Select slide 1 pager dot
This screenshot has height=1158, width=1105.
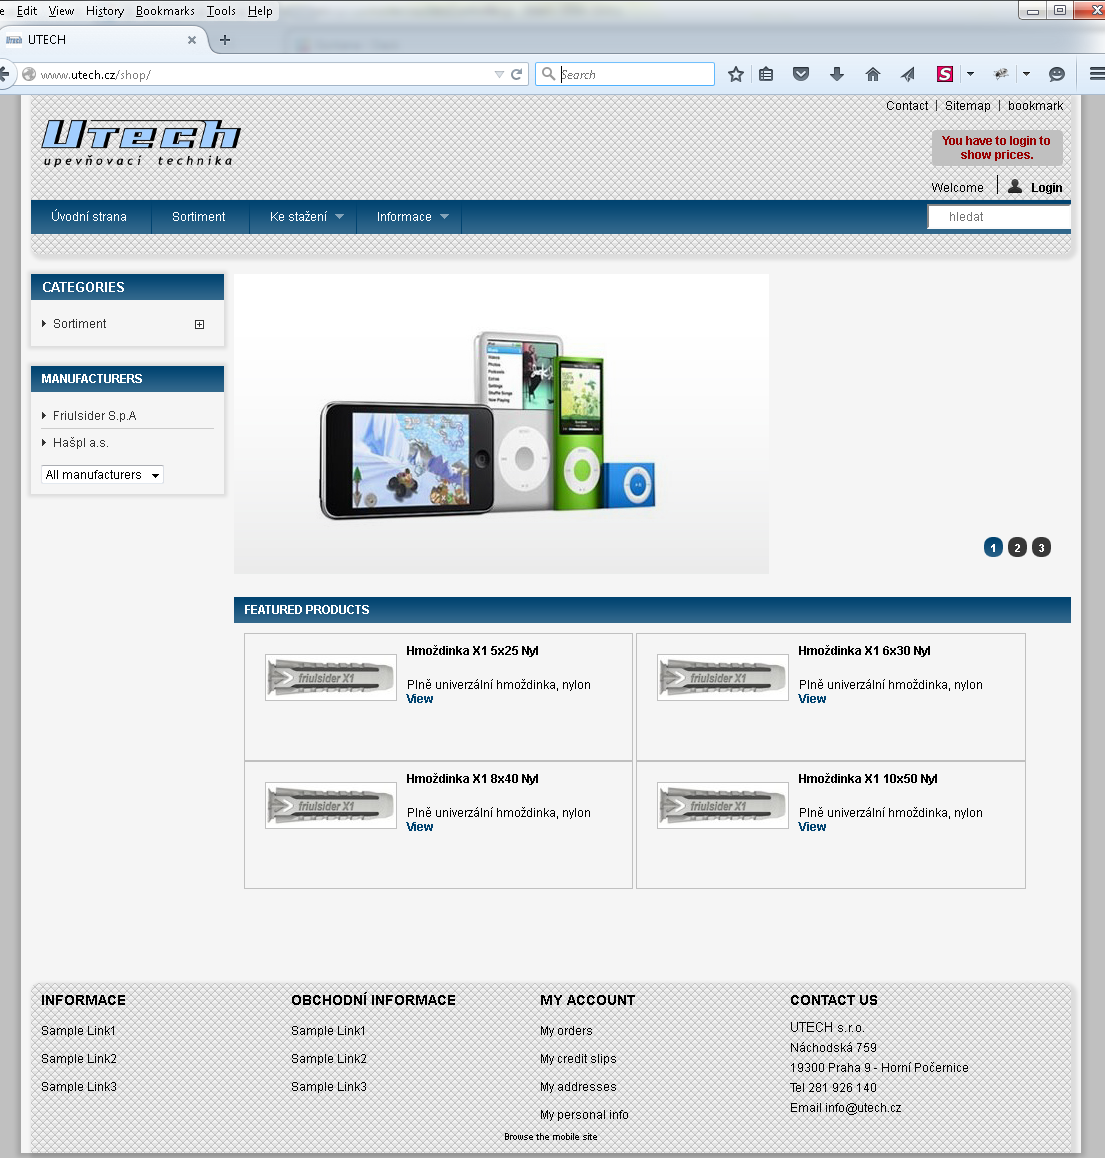click(993, 547)
